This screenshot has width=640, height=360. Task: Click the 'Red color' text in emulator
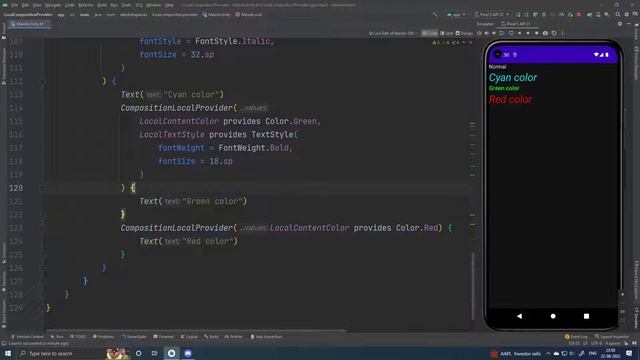point(510,100)
